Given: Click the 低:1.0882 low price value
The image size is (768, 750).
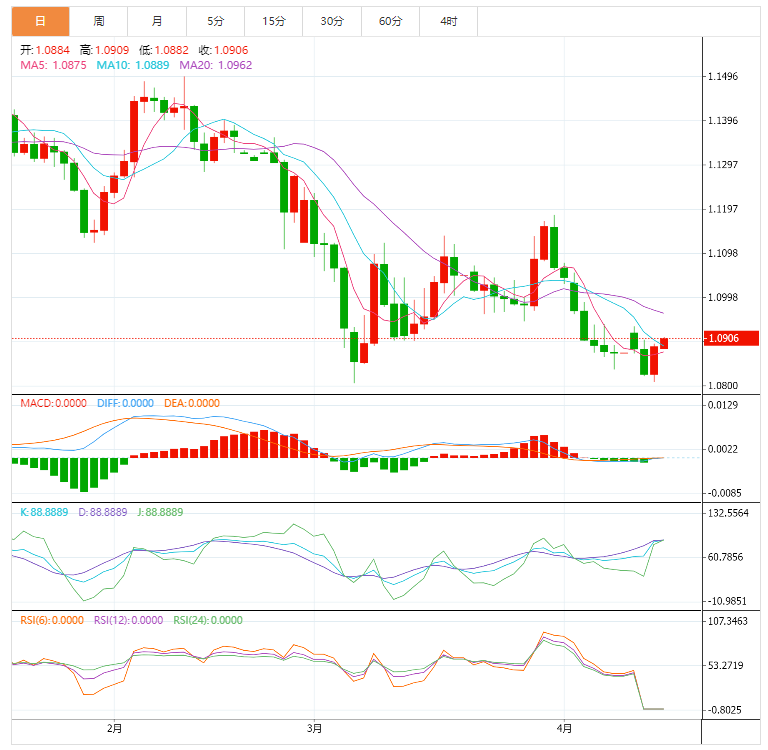Looking at the screenshot, I should (x=164, y=50).
